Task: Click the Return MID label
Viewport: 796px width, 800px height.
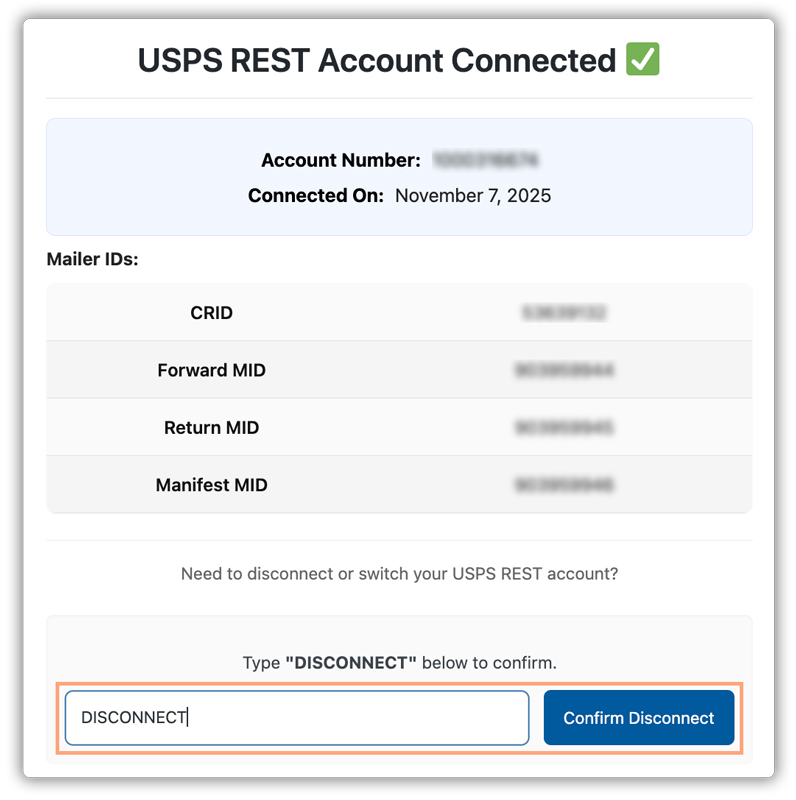Action: click(x=211, y=427)
